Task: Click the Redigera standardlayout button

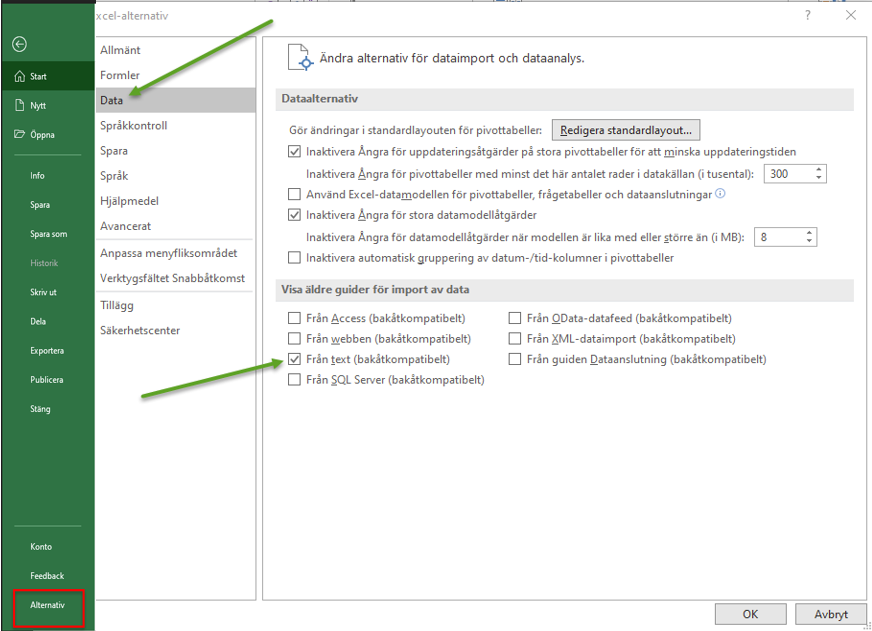Action: 626,130
